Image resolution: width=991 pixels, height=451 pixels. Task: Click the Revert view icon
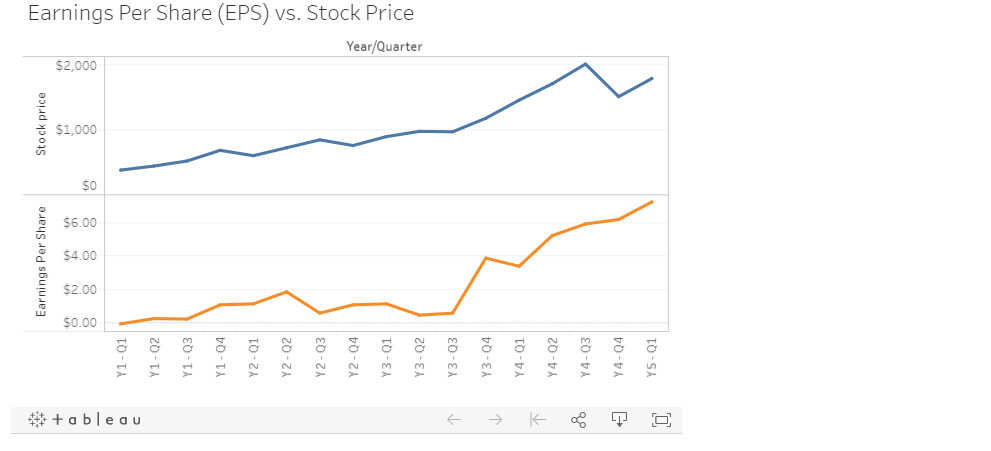click(537, 420)
